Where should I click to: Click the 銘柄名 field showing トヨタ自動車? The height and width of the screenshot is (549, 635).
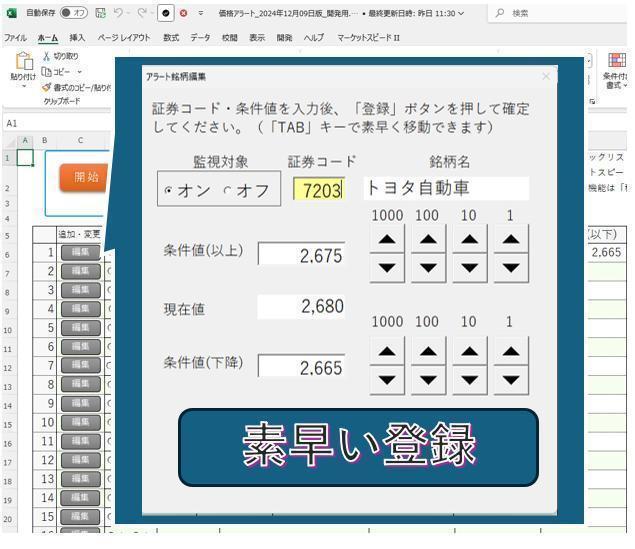tap(446, 188)
